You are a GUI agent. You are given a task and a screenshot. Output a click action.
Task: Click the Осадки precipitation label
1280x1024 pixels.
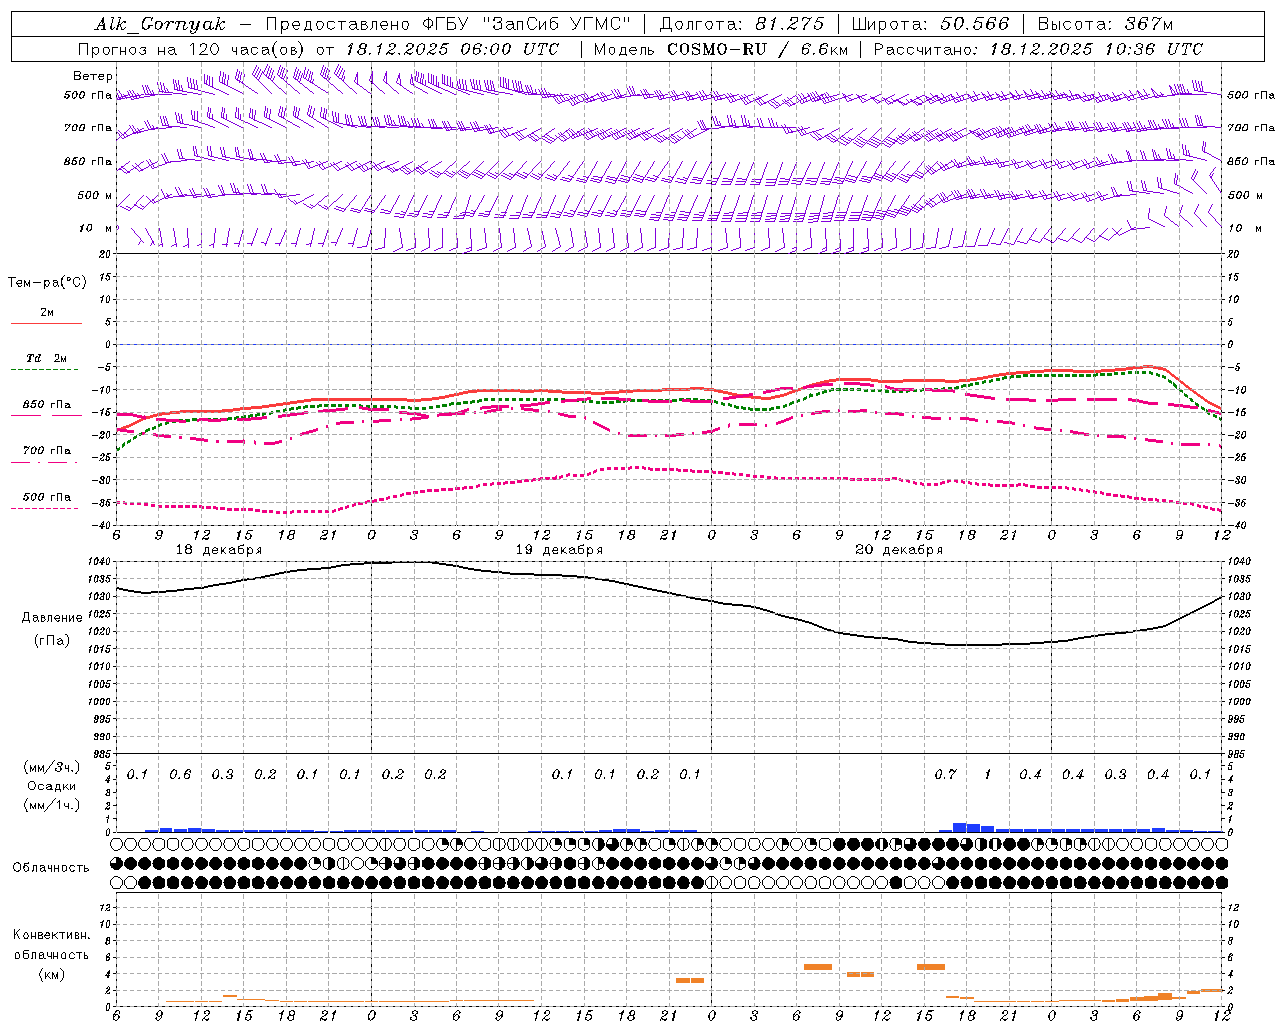click(52, 786)
